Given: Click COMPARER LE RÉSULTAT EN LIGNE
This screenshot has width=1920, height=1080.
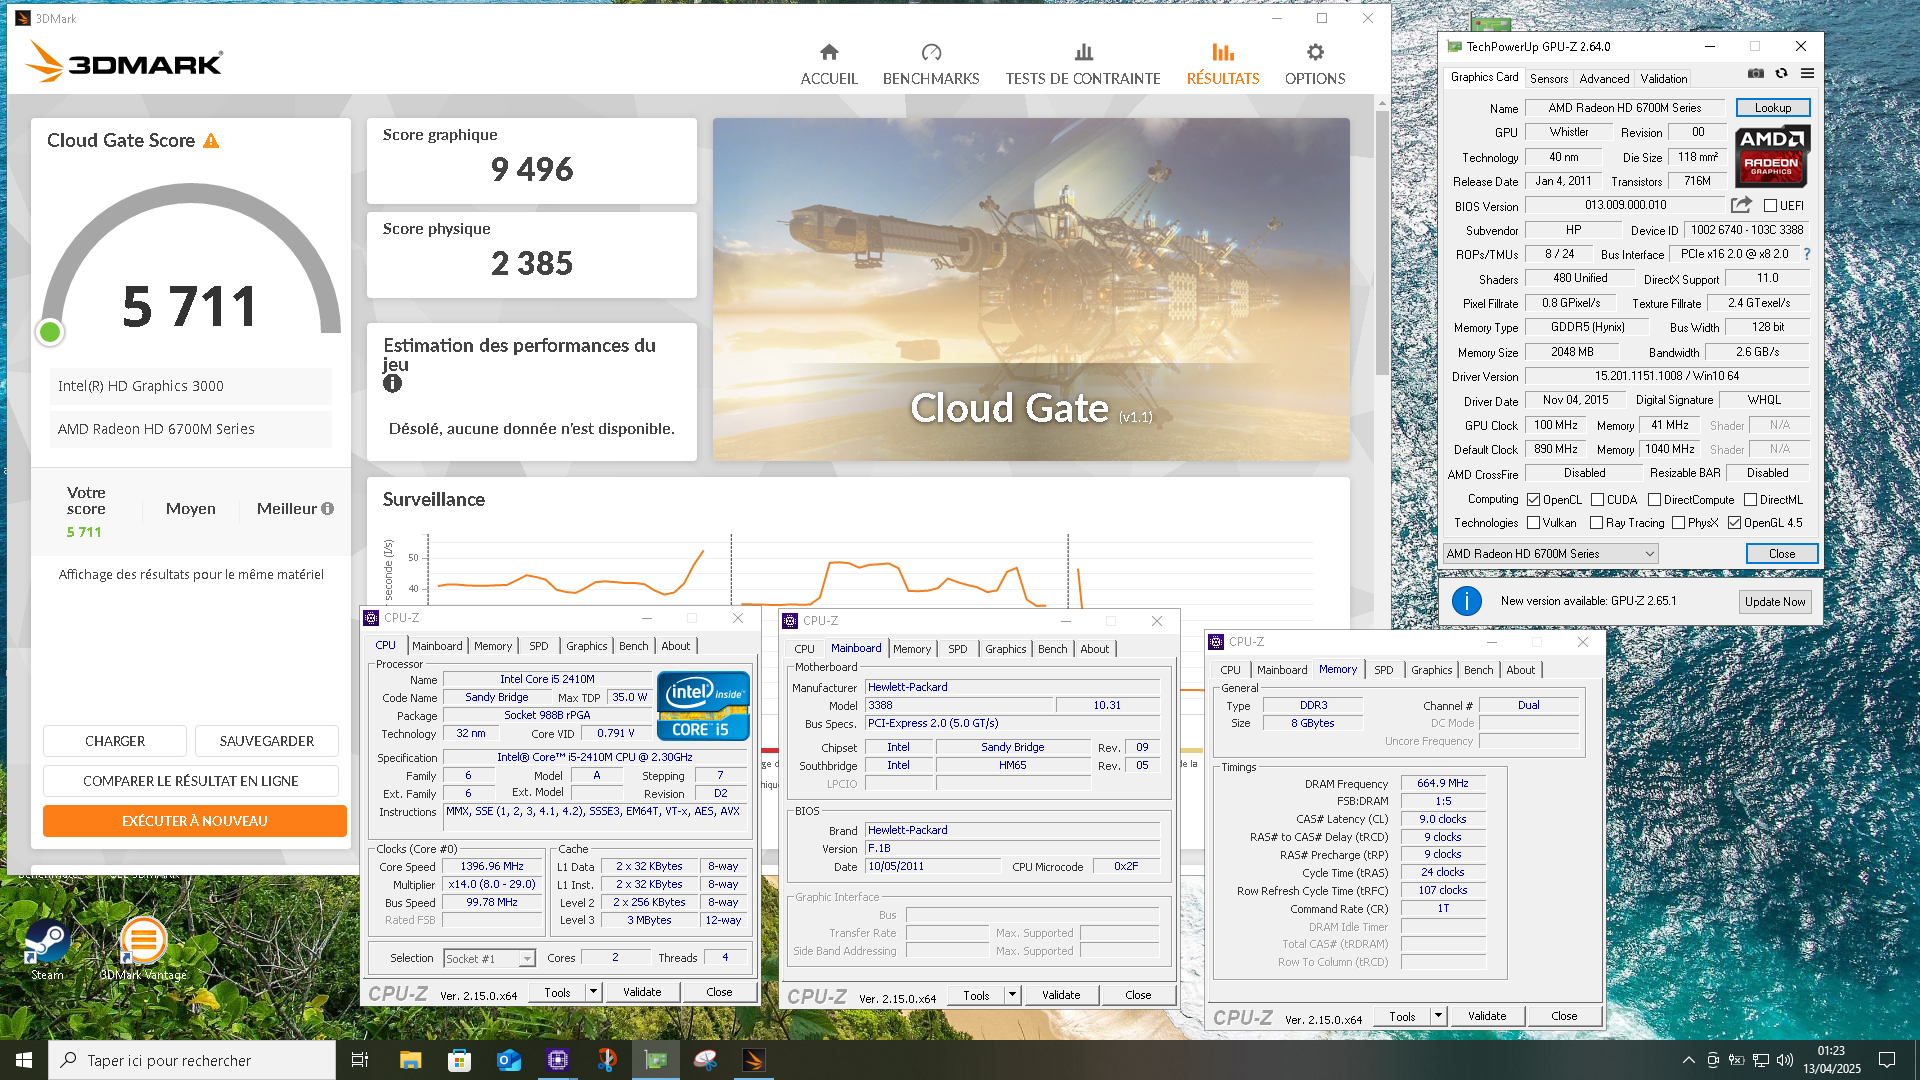Looking at the screenshot, I should (191, 781).
